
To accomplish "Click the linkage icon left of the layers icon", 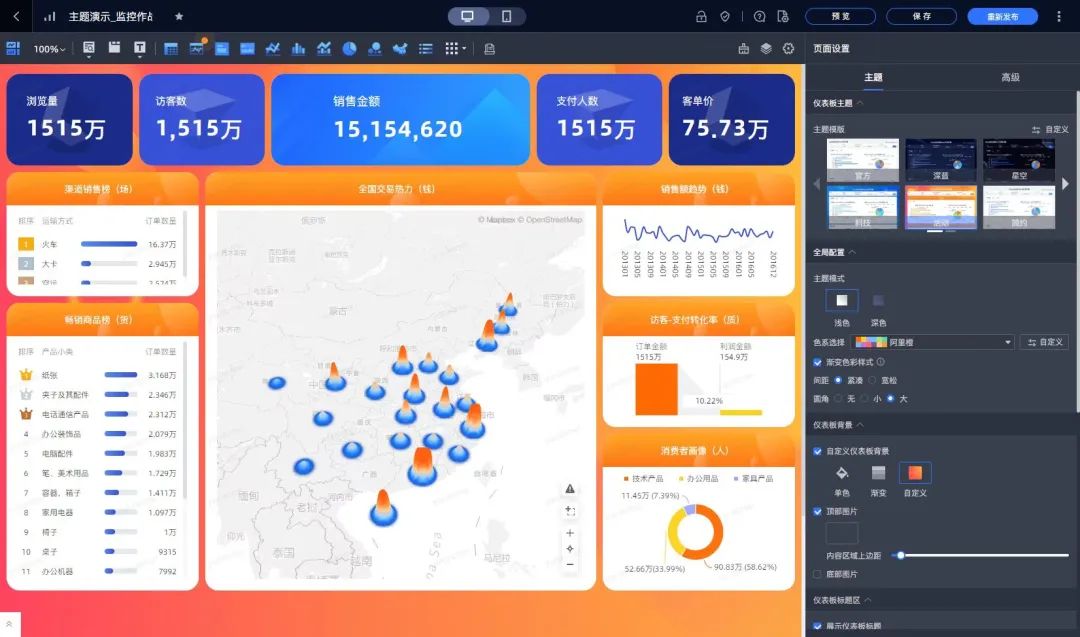I will click(743, 49).
